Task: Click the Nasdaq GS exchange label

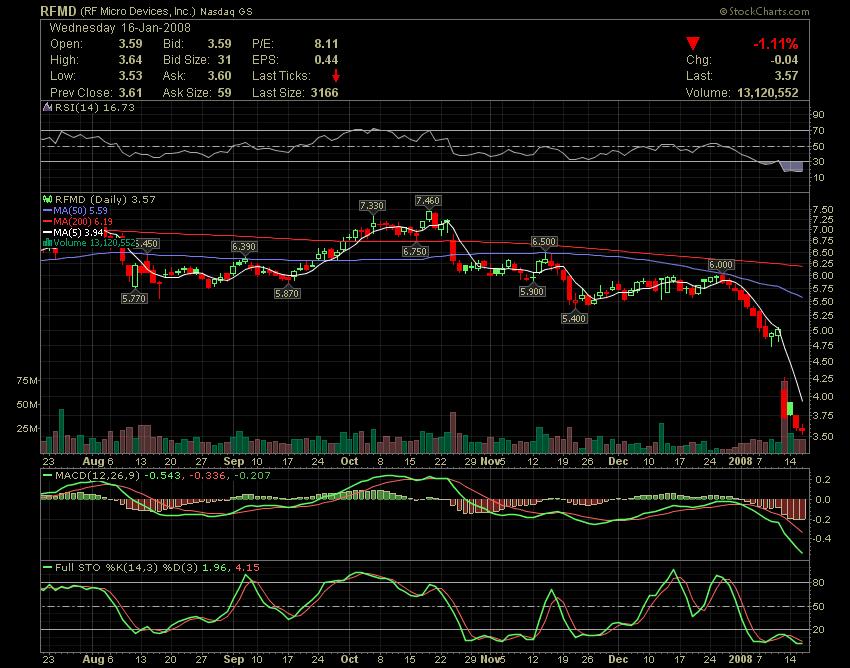Action: pos(226,11)
